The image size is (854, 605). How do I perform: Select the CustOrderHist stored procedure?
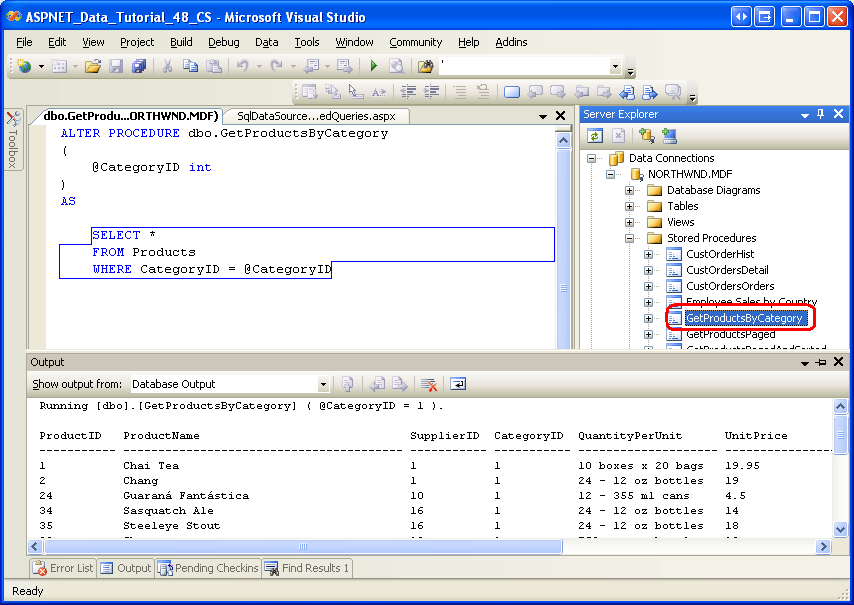[720, 254]
